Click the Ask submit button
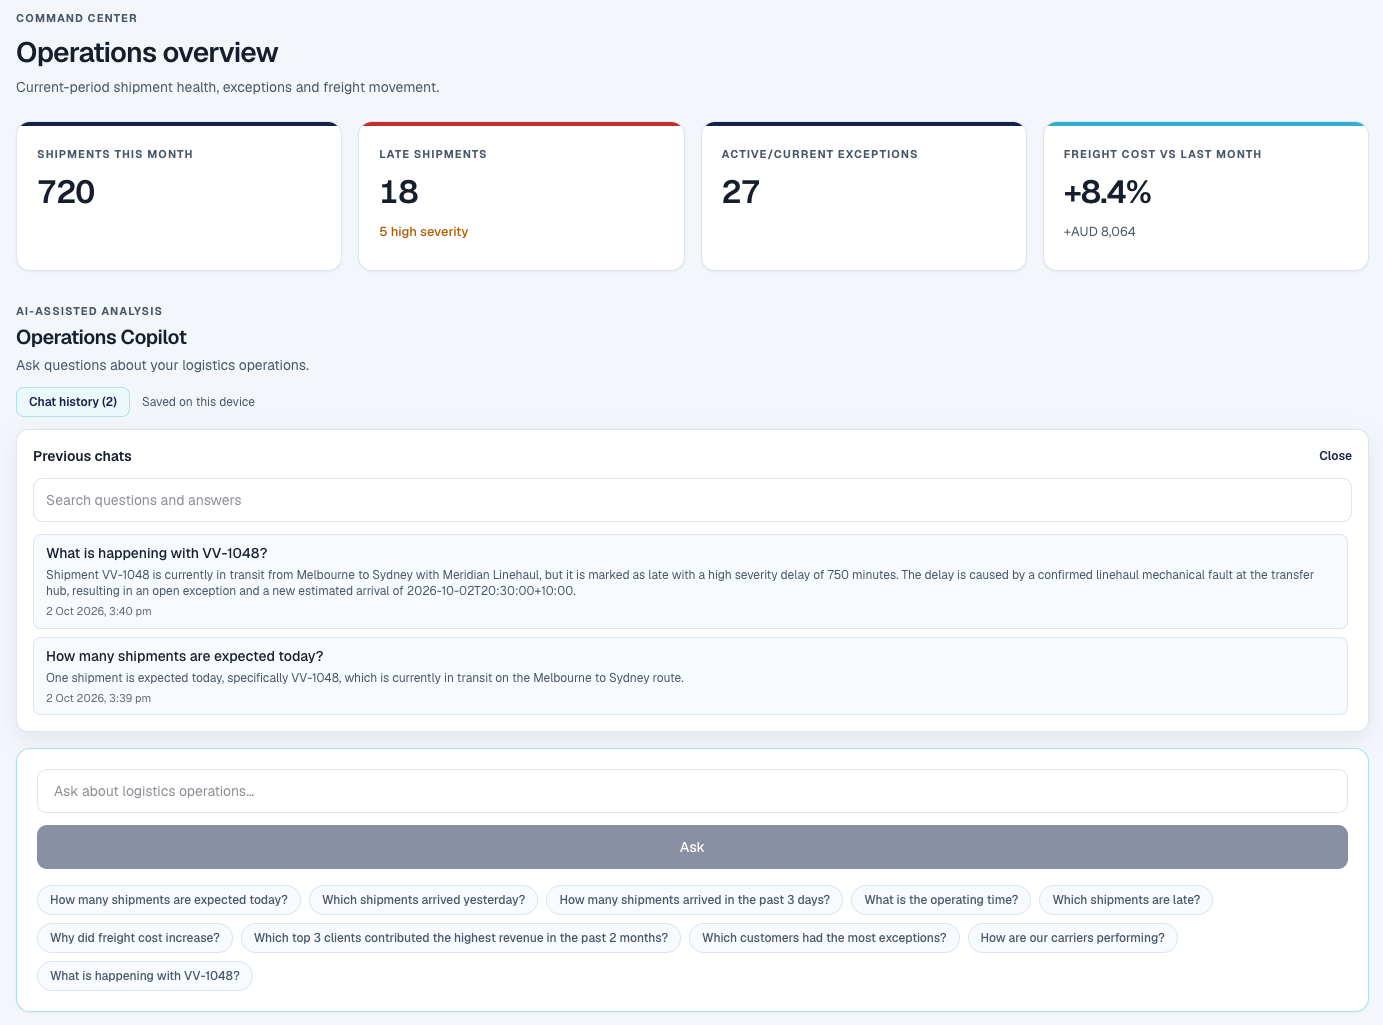Screen dimensions: 1383x1025 tap(692, 847)
